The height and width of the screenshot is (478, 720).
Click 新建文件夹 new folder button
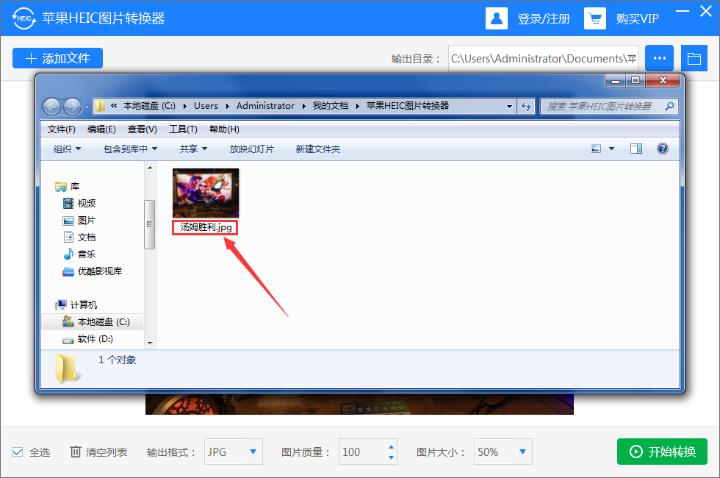(318, 149)
